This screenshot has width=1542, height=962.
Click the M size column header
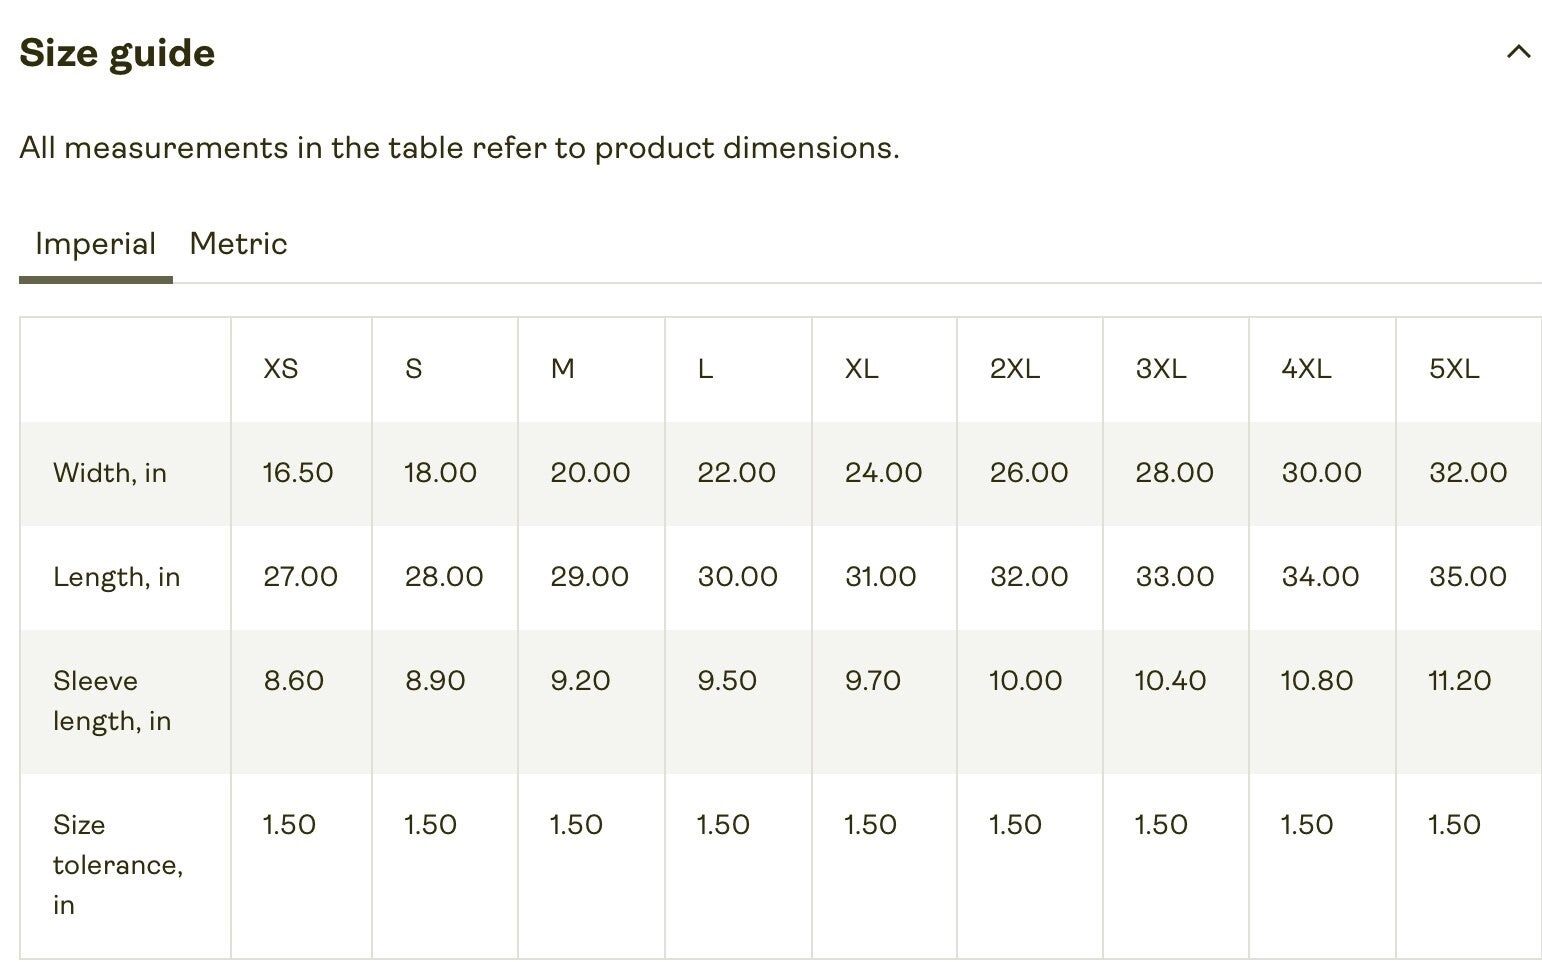click(x=562, y=369)
